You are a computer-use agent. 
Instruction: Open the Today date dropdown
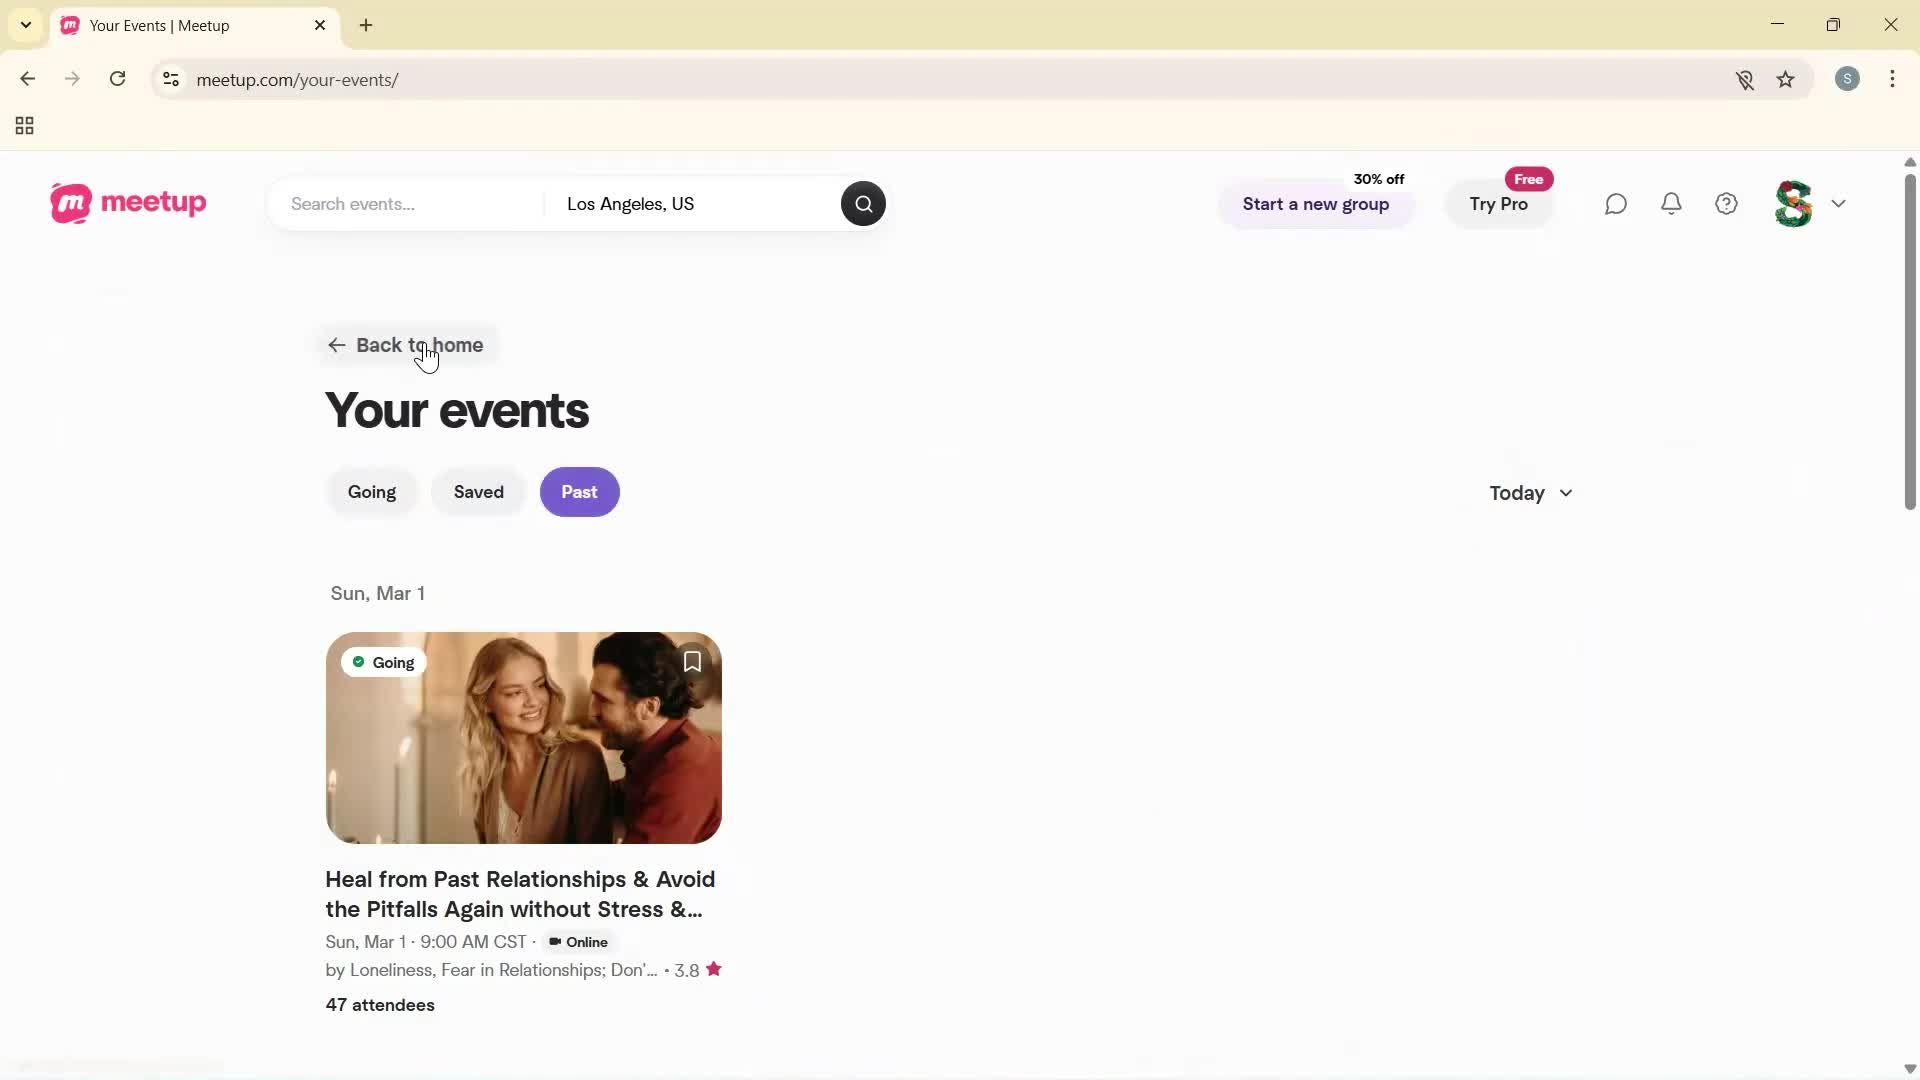coord(1529,492)
